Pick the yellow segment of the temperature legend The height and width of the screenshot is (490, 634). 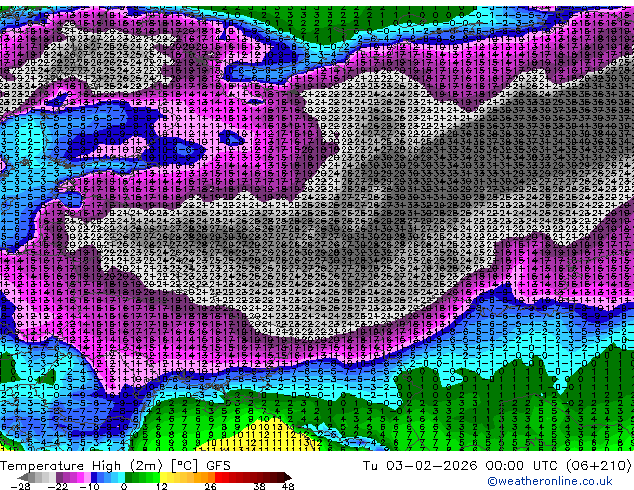164,477
